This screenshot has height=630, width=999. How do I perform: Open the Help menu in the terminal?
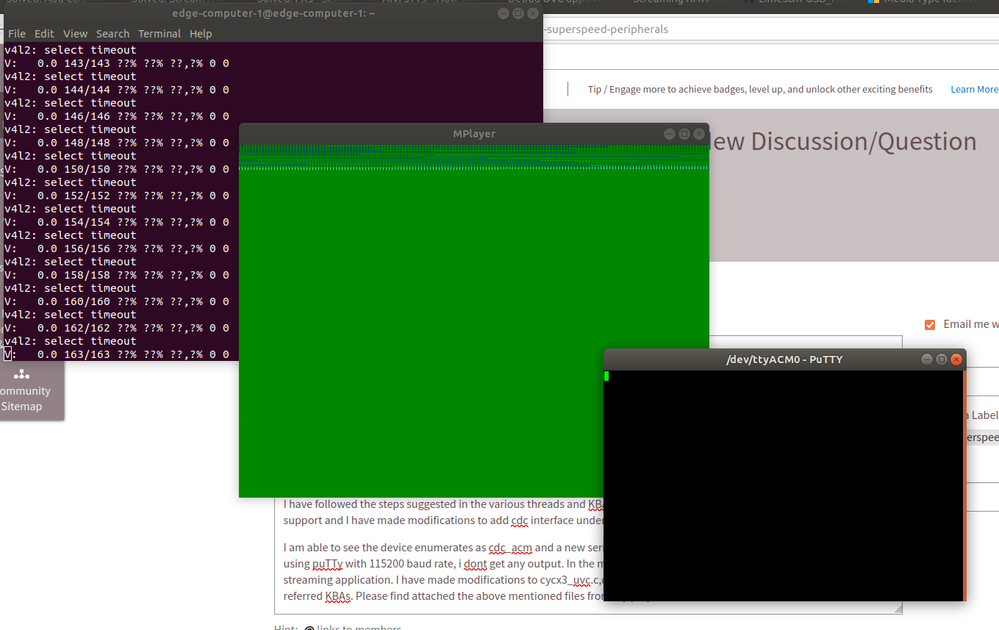tap(201, 34)
